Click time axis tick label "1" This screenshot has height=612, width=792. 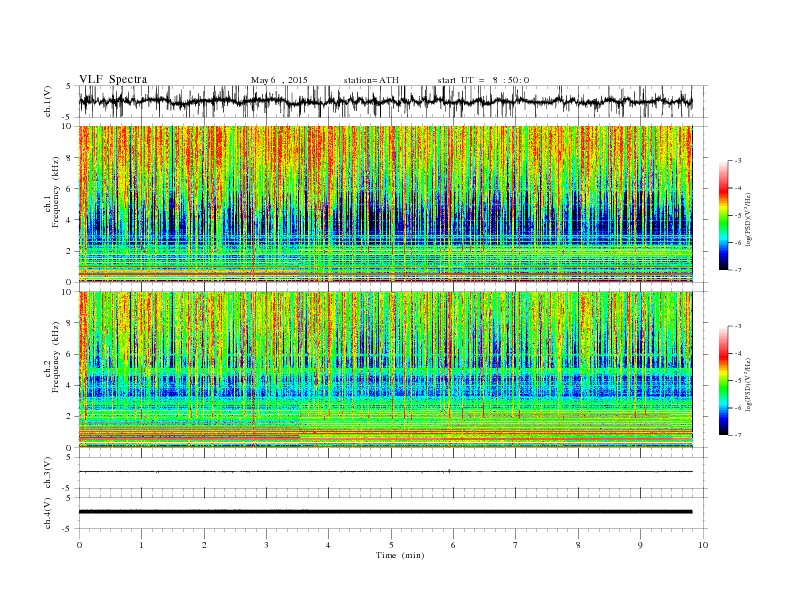click(141, 545)
